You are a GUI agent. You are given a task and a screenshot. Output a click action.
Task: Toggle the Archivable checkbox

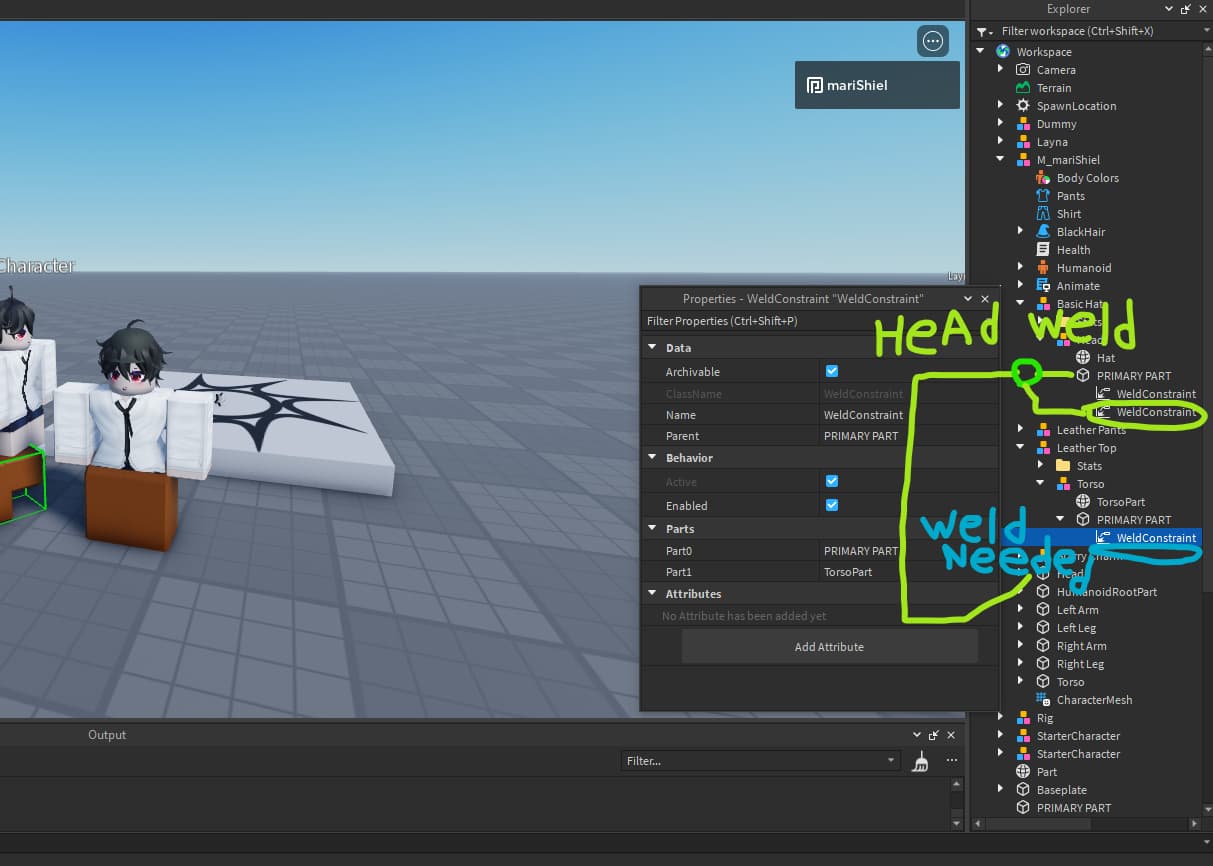click(832, 371)
